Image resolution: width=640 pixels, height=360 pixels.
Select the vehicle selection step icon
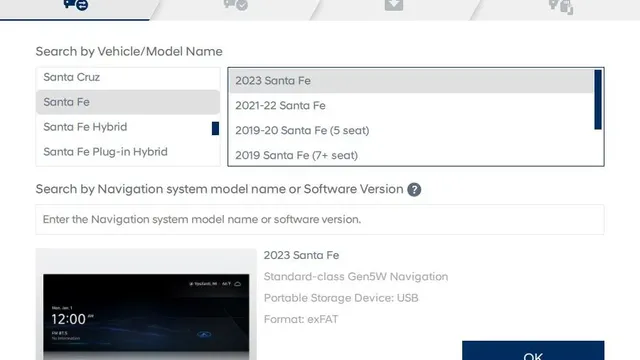(x=76, y=5)
